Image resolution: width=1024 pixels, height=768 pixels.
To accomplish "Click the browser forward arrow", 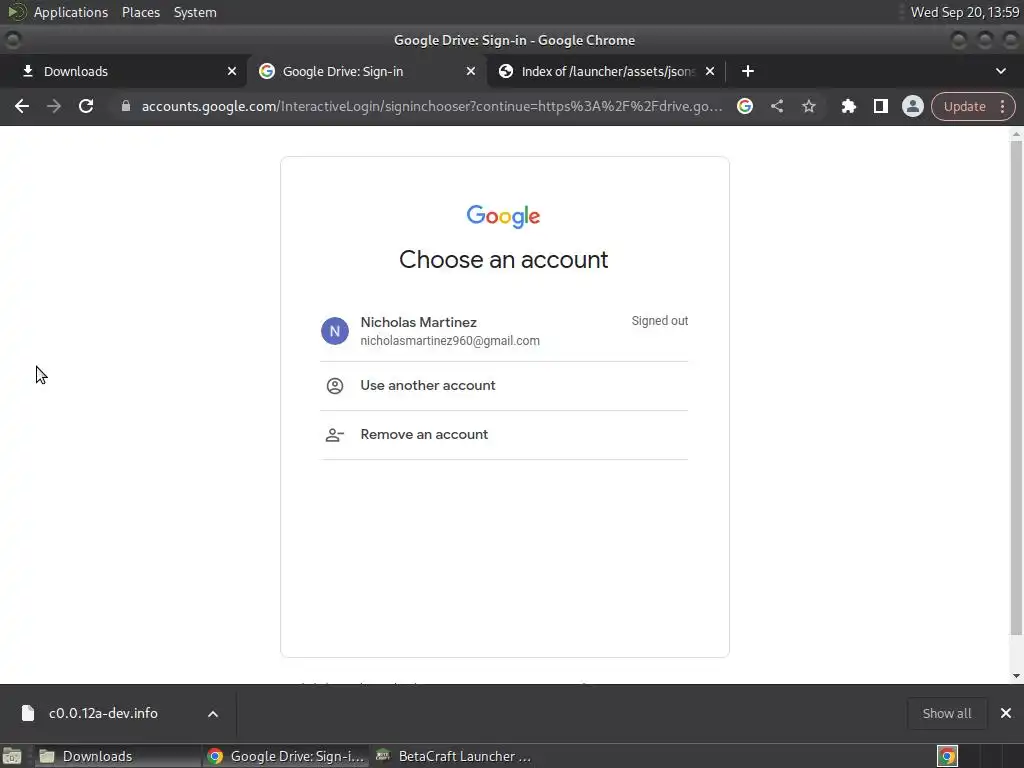I will coord(54,106).
